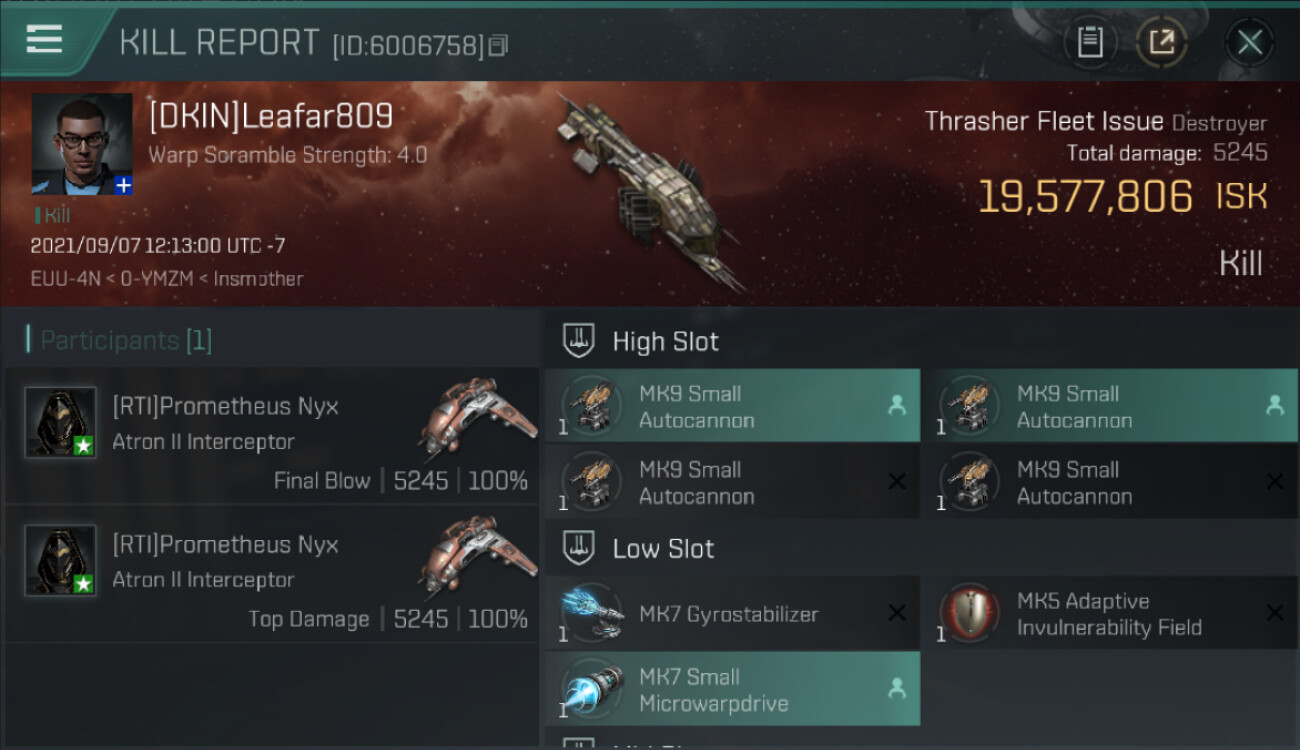
Task: Toggle the dropped marker on Gyrostabilizer
Action: (x=897, y=613)
